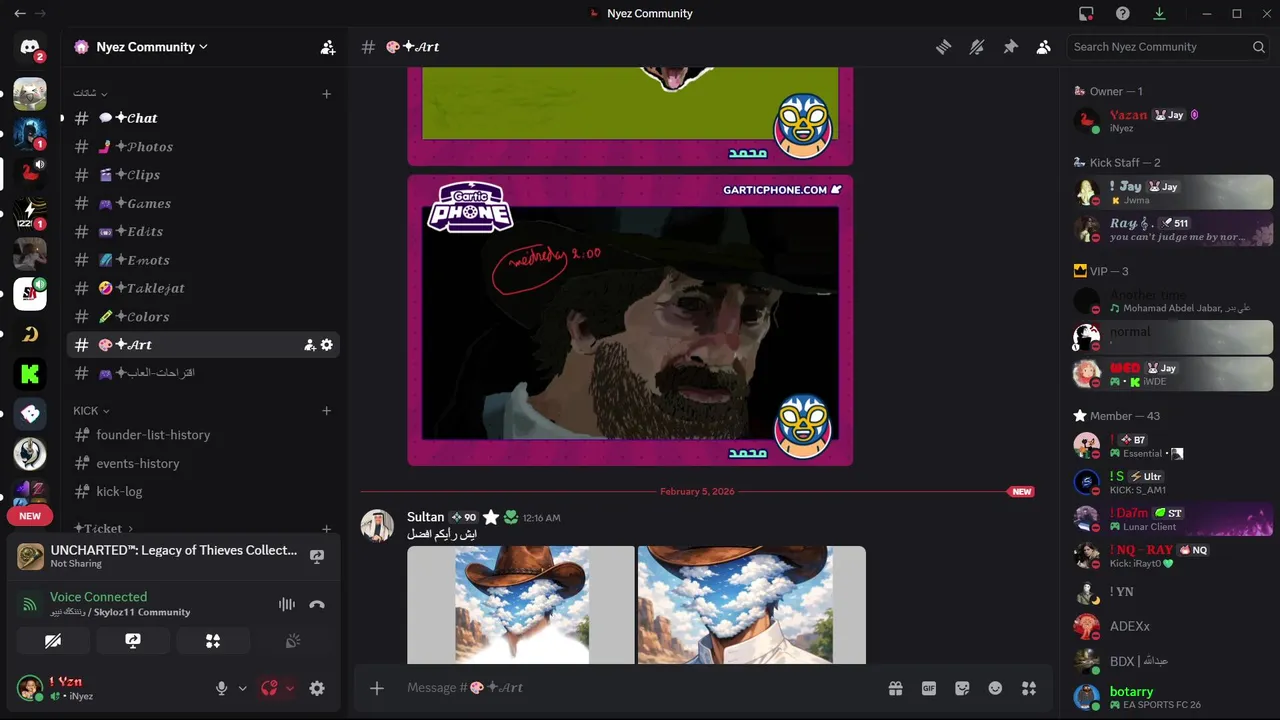Click the green download update icon
The height and width of the screenshot is (720, 1280).
[x=1160, y=13]
